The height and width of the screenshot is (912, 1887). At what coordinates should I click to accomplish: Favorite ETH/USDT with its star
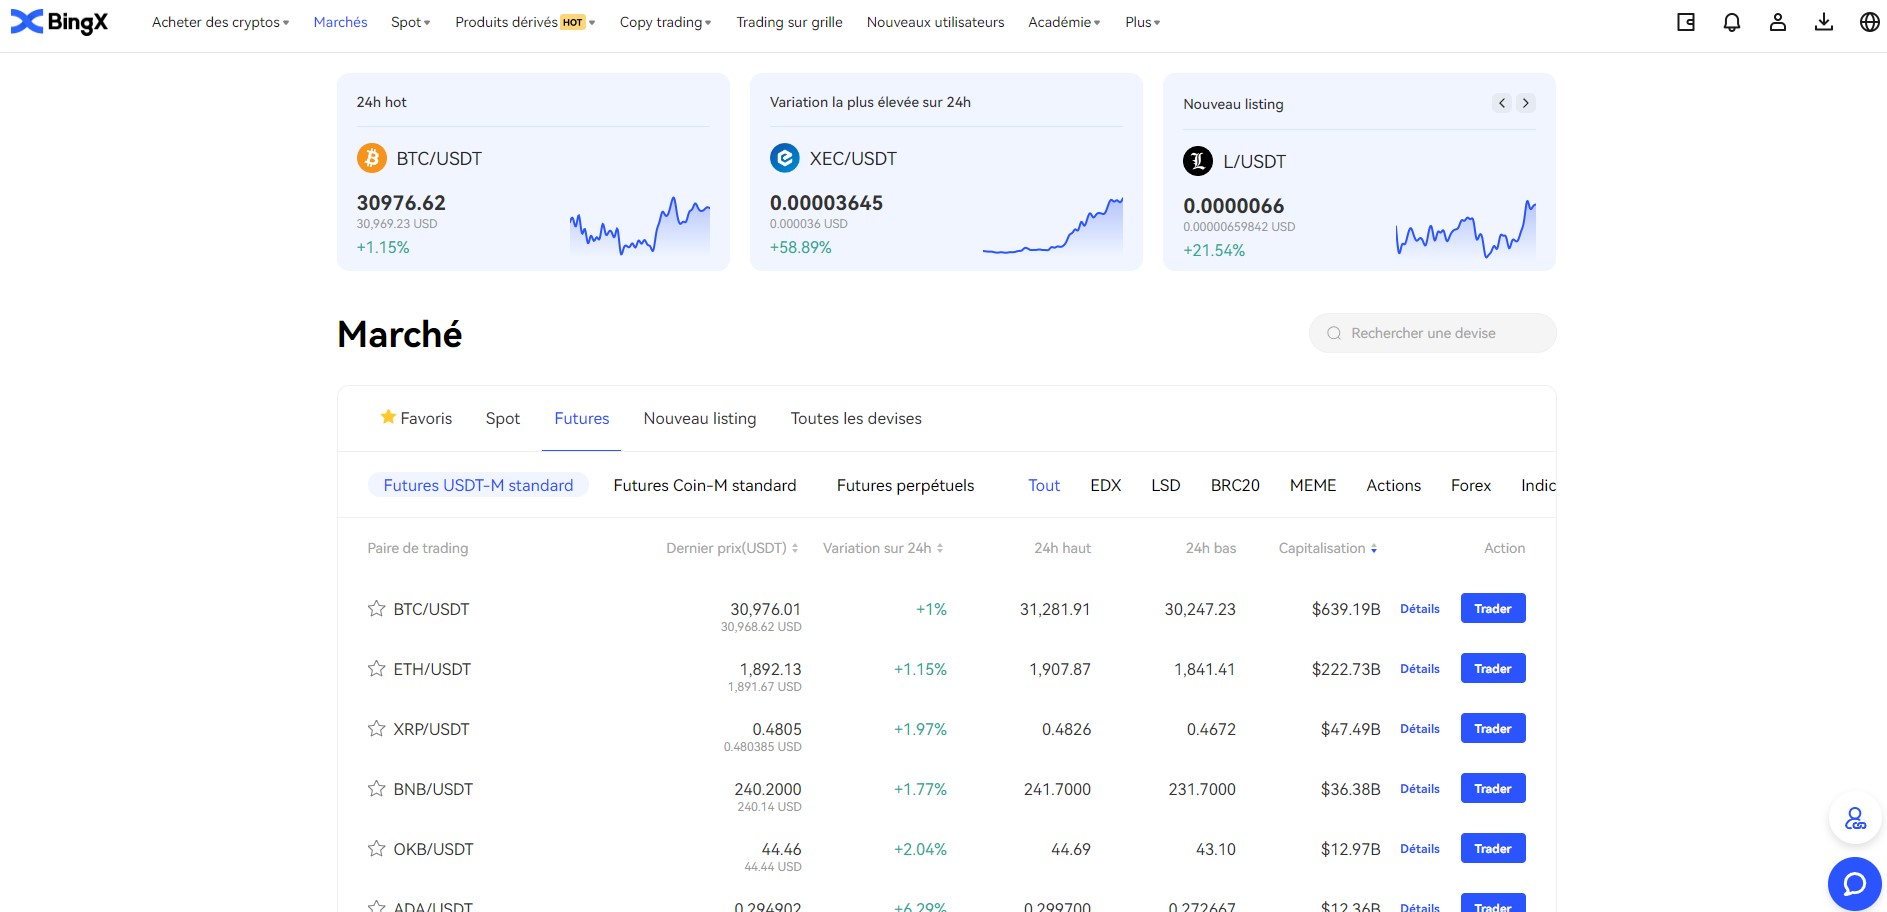(x=376, y=668)
